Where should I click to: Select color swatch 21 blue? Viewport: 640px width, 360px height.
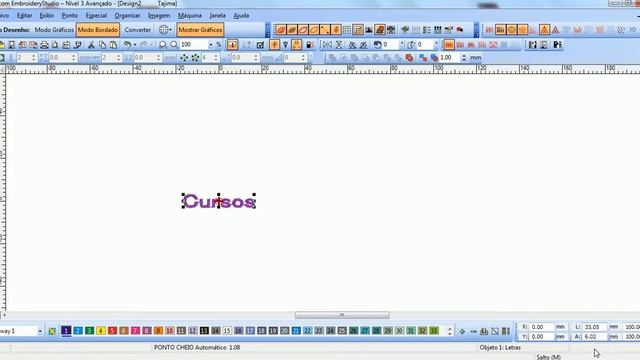tap(296, 331)
